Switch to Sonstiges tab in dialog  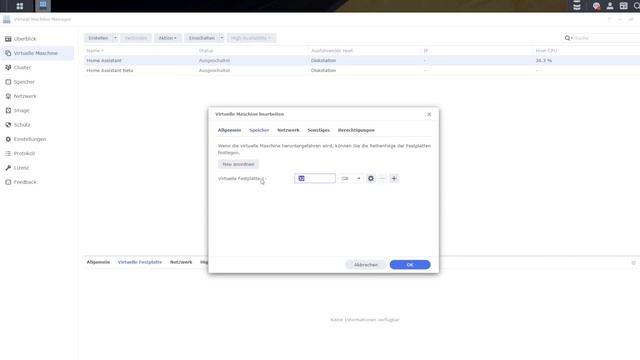[x=318, y=130]
